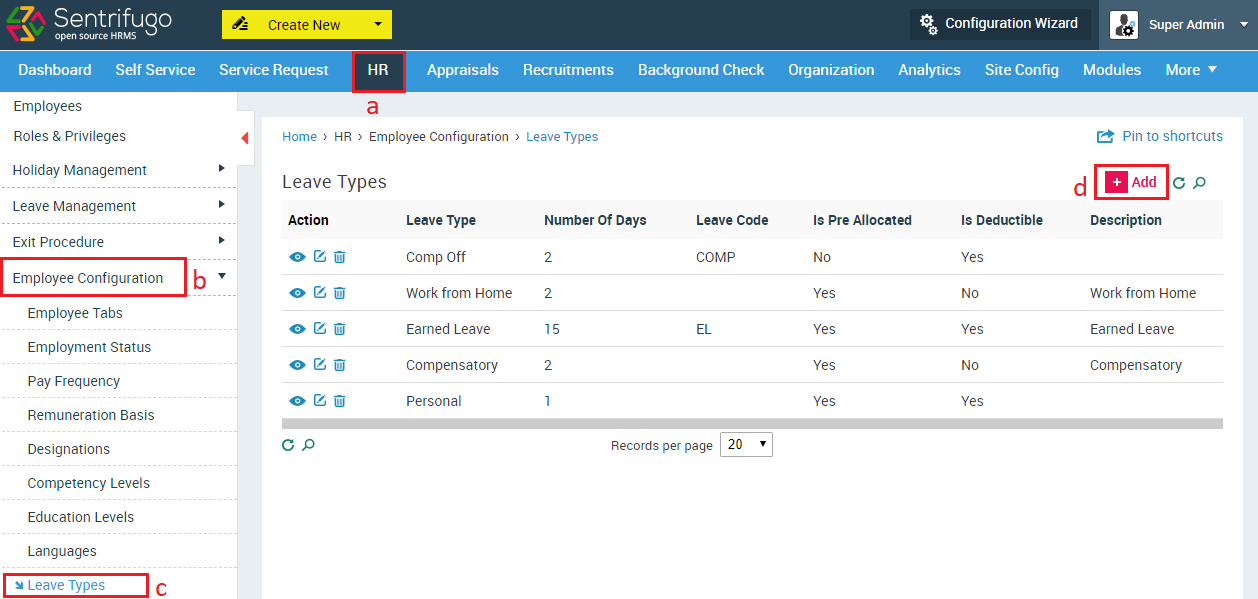Click the Sentrifugo logo

pos(89,24)
